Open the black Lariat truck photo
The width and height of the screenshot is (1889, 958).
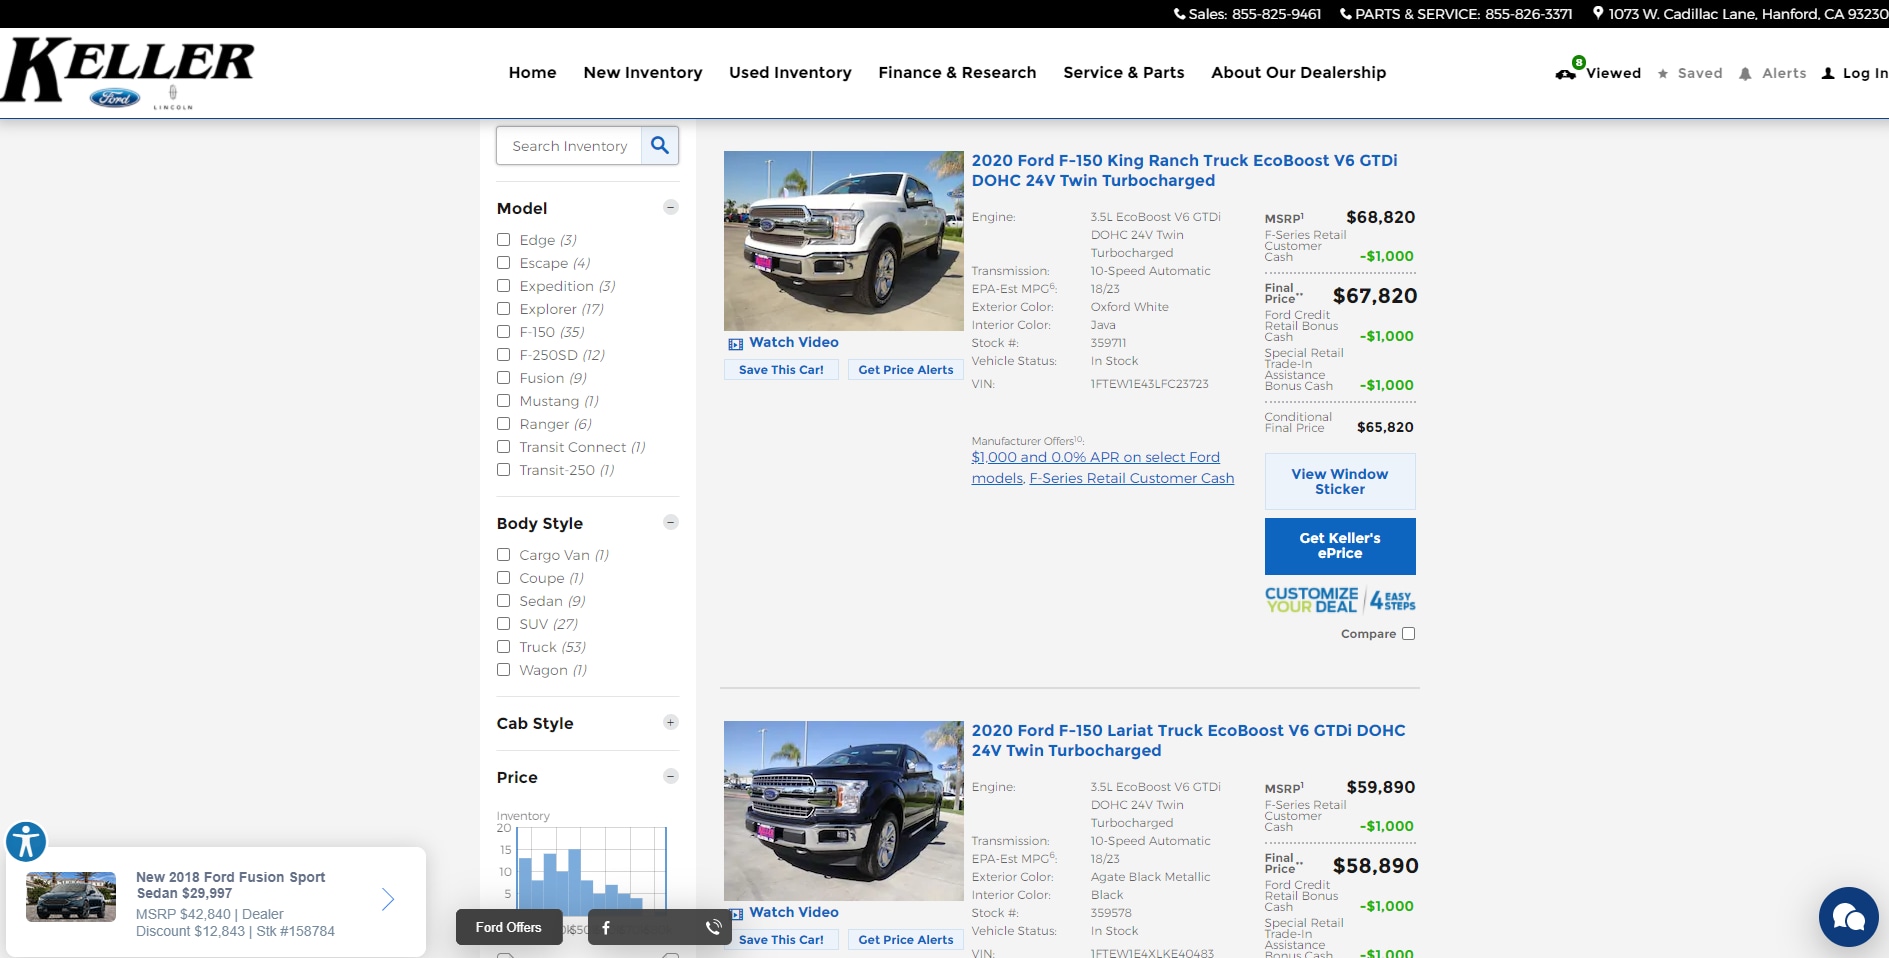coord(844,811)
